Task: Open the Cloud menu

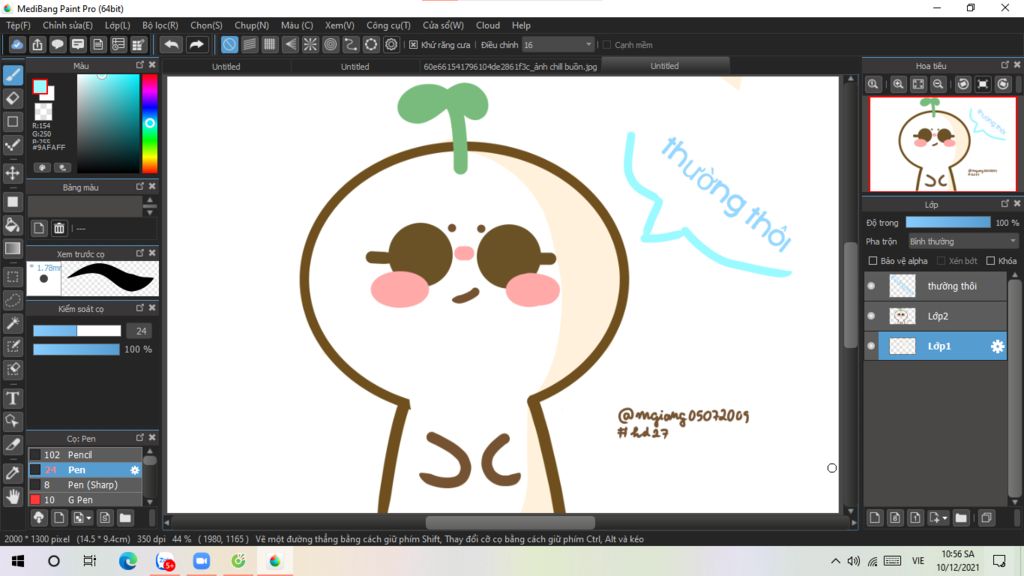Action: point(487,25)
